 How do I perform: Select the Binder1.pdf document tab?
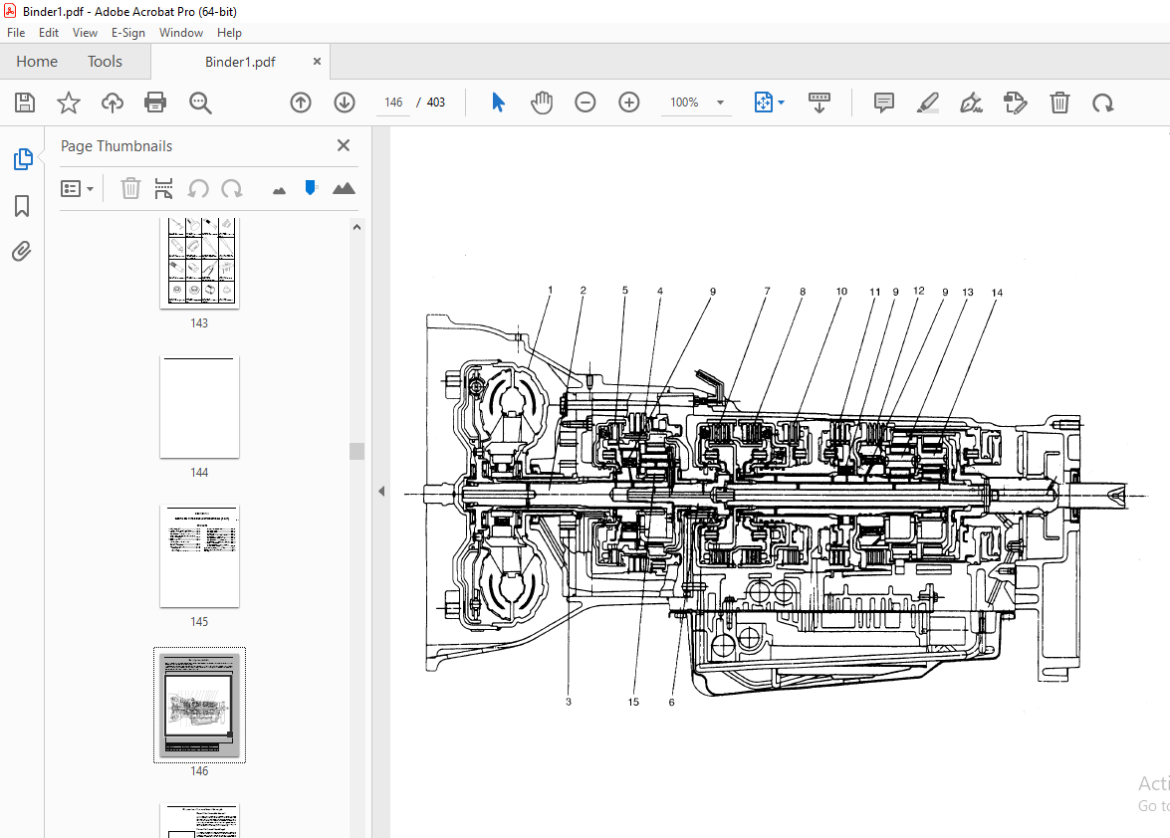(240, 62)
